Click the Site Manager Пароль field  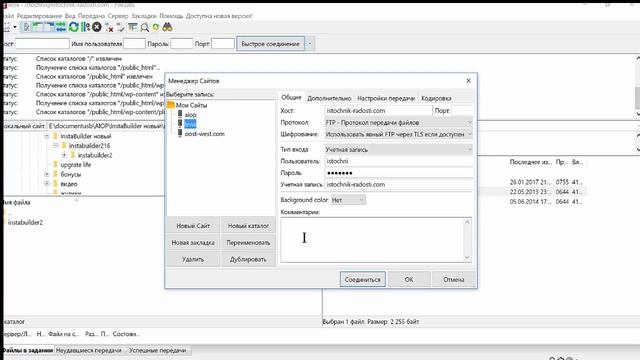point(398,173)
